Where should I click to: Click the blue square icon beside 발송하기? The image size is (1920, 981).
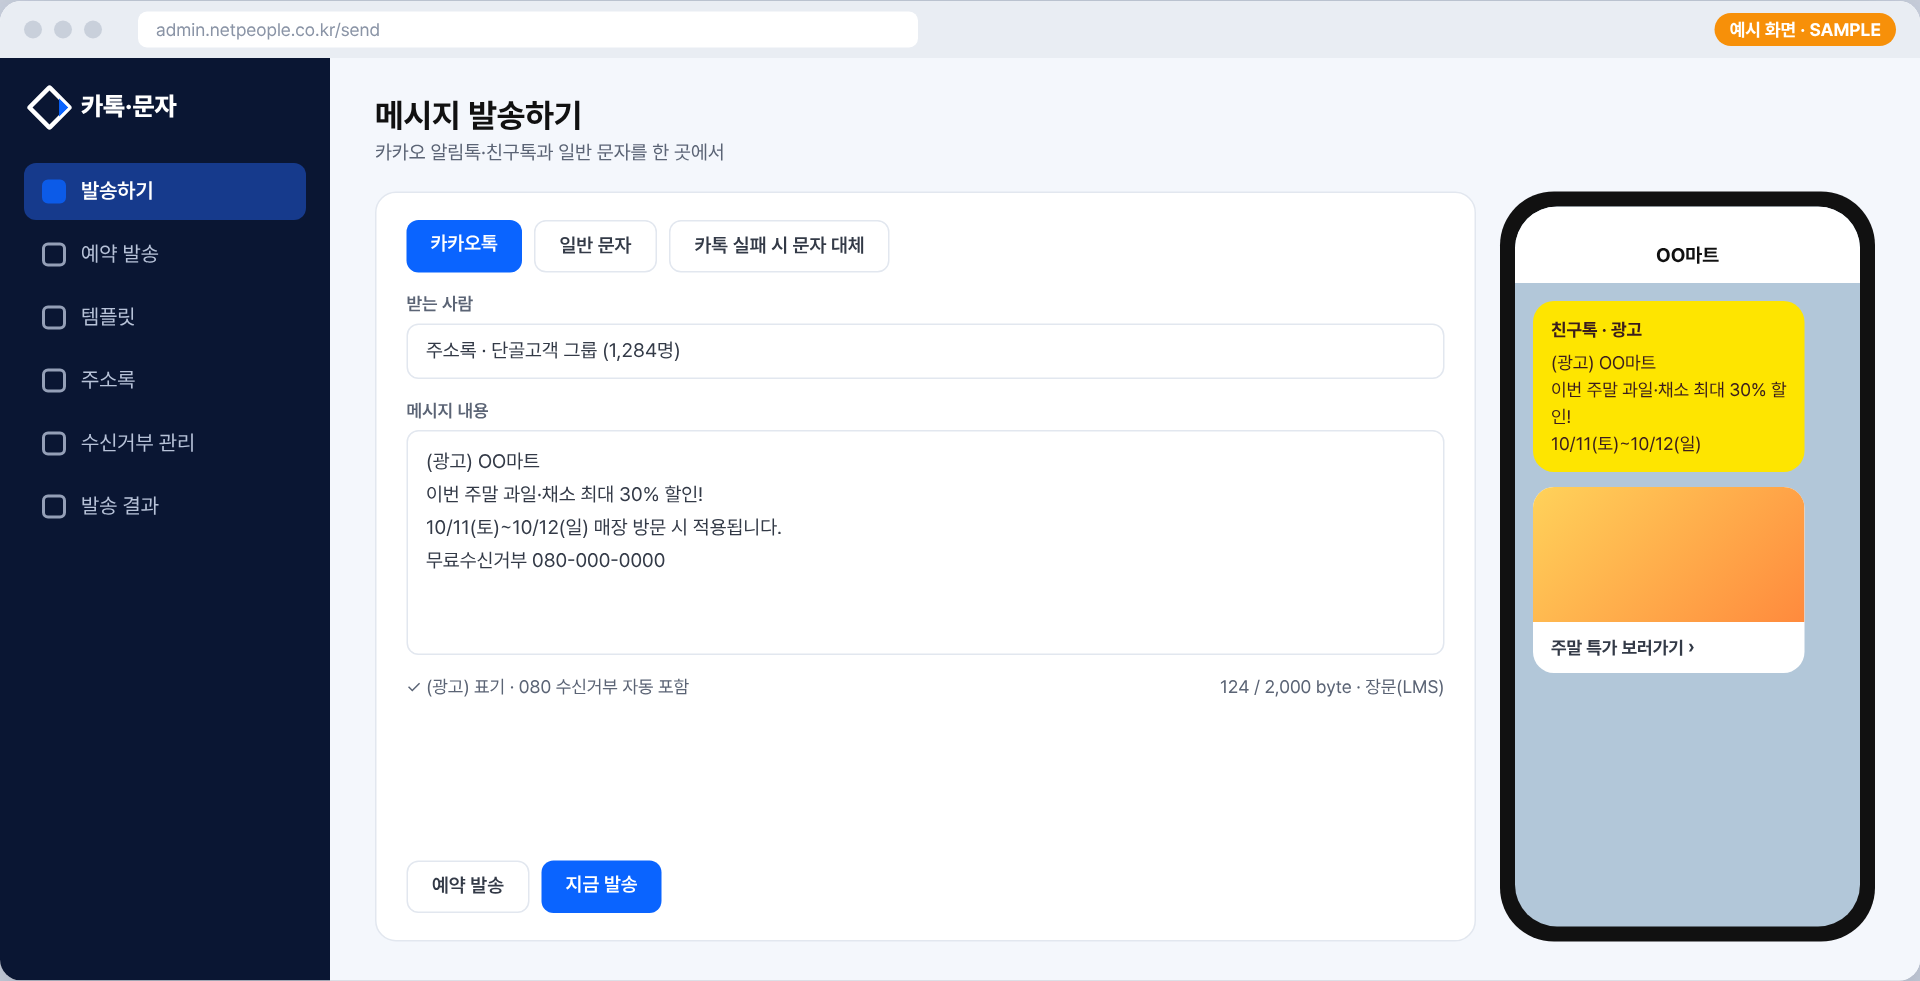tap(54, 192)
